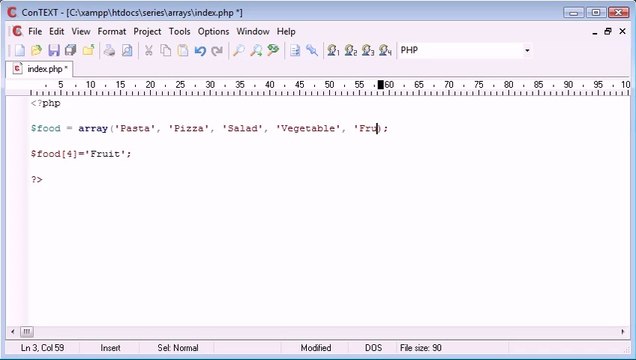Open the Format menu

coord(112,31)
